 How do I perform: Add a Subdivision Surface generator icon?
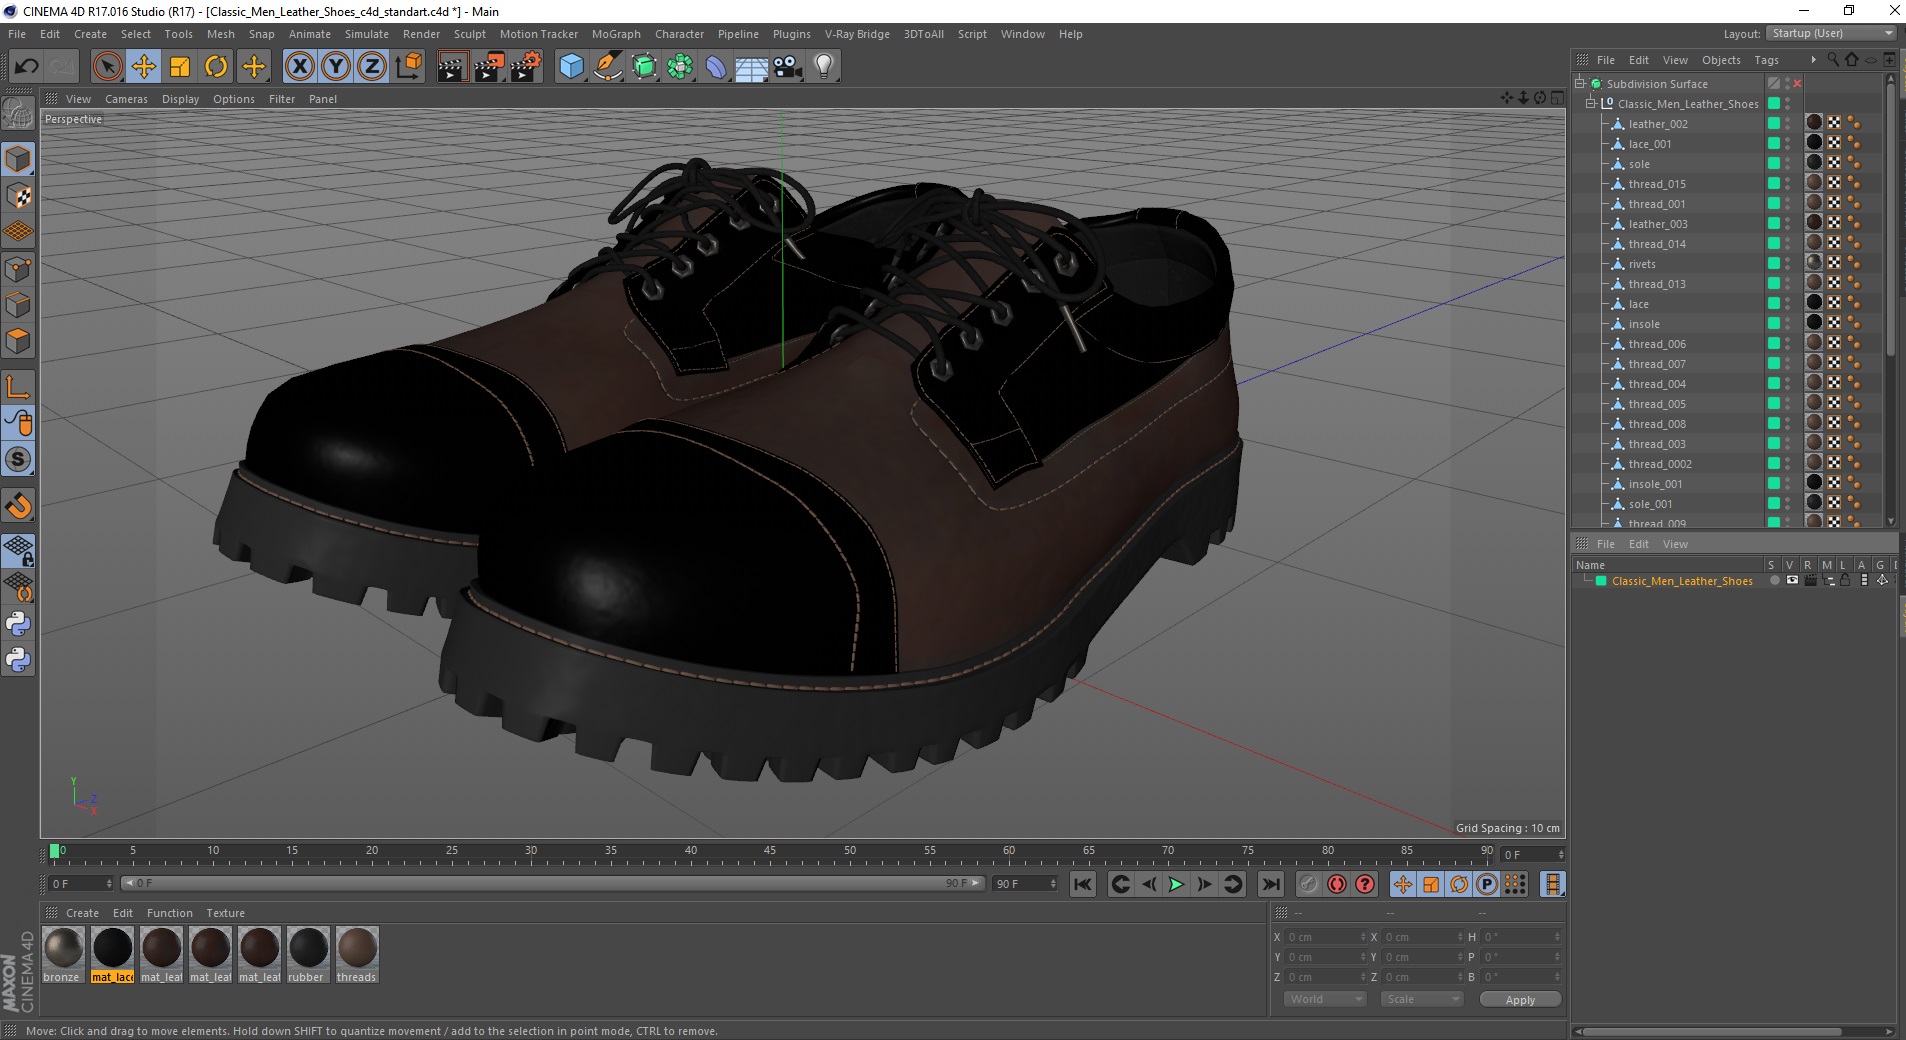tap(644, 67)
